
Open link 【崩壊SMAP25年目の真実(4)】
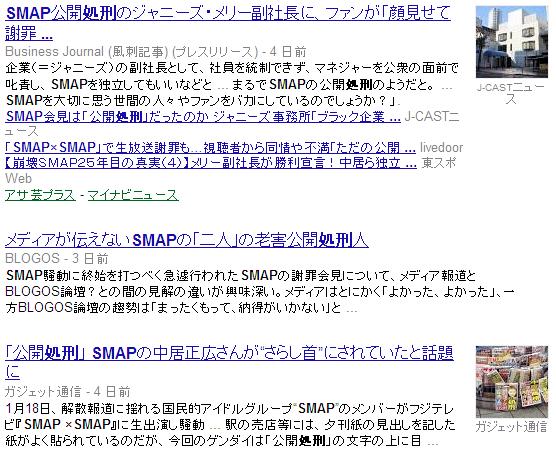tap(211, 162)
